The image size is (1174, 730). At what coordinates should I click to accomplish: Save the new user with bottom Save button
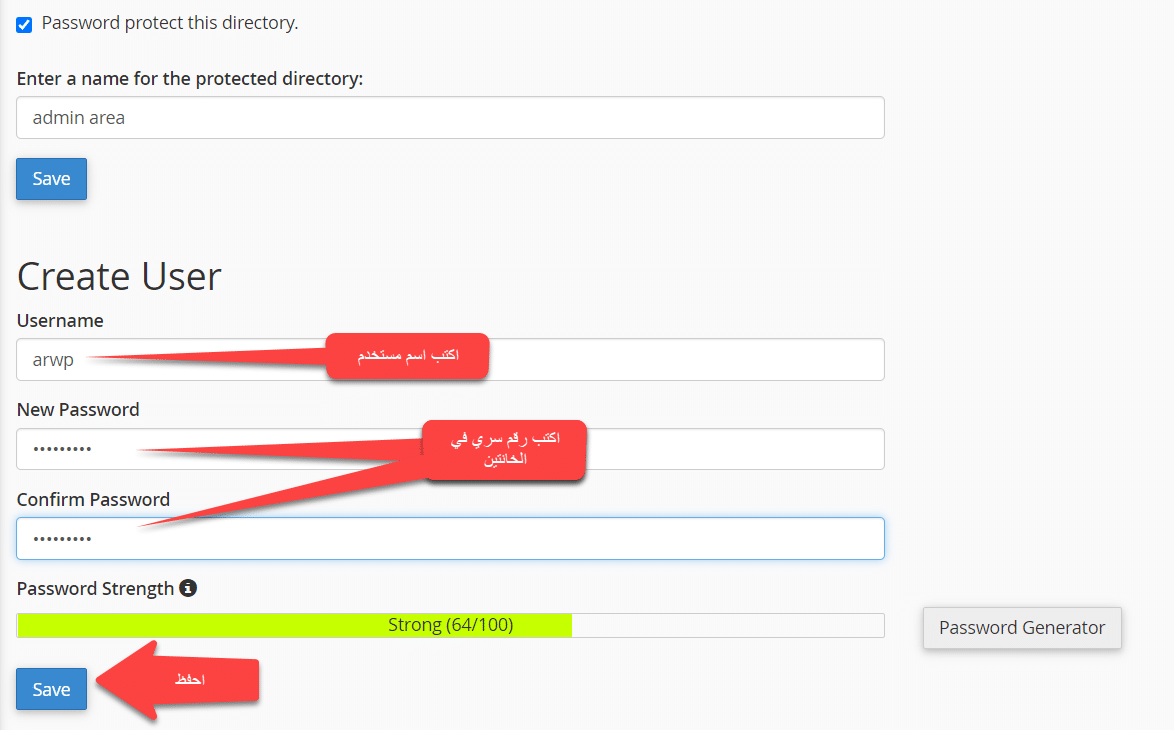(x=51, y=689)
